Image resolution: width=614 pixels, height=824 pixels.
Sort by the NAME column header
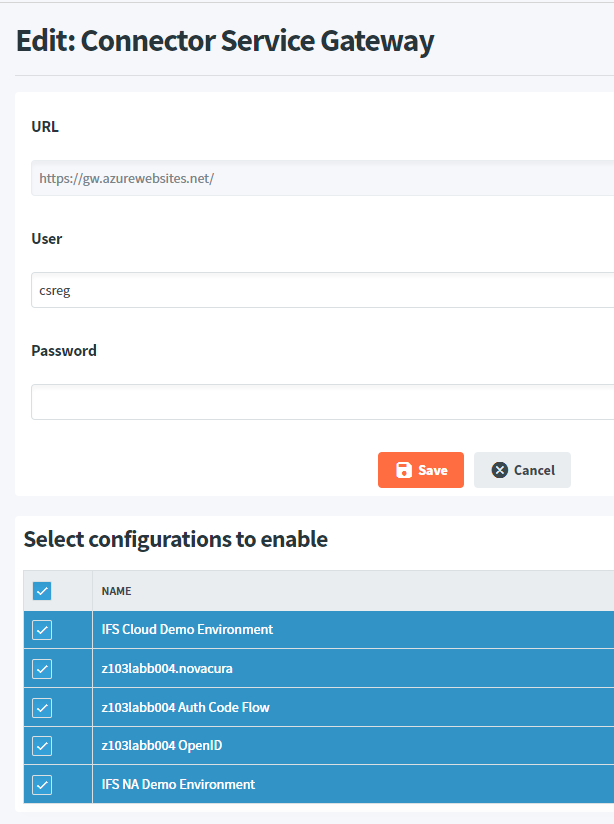pos(116,591)
